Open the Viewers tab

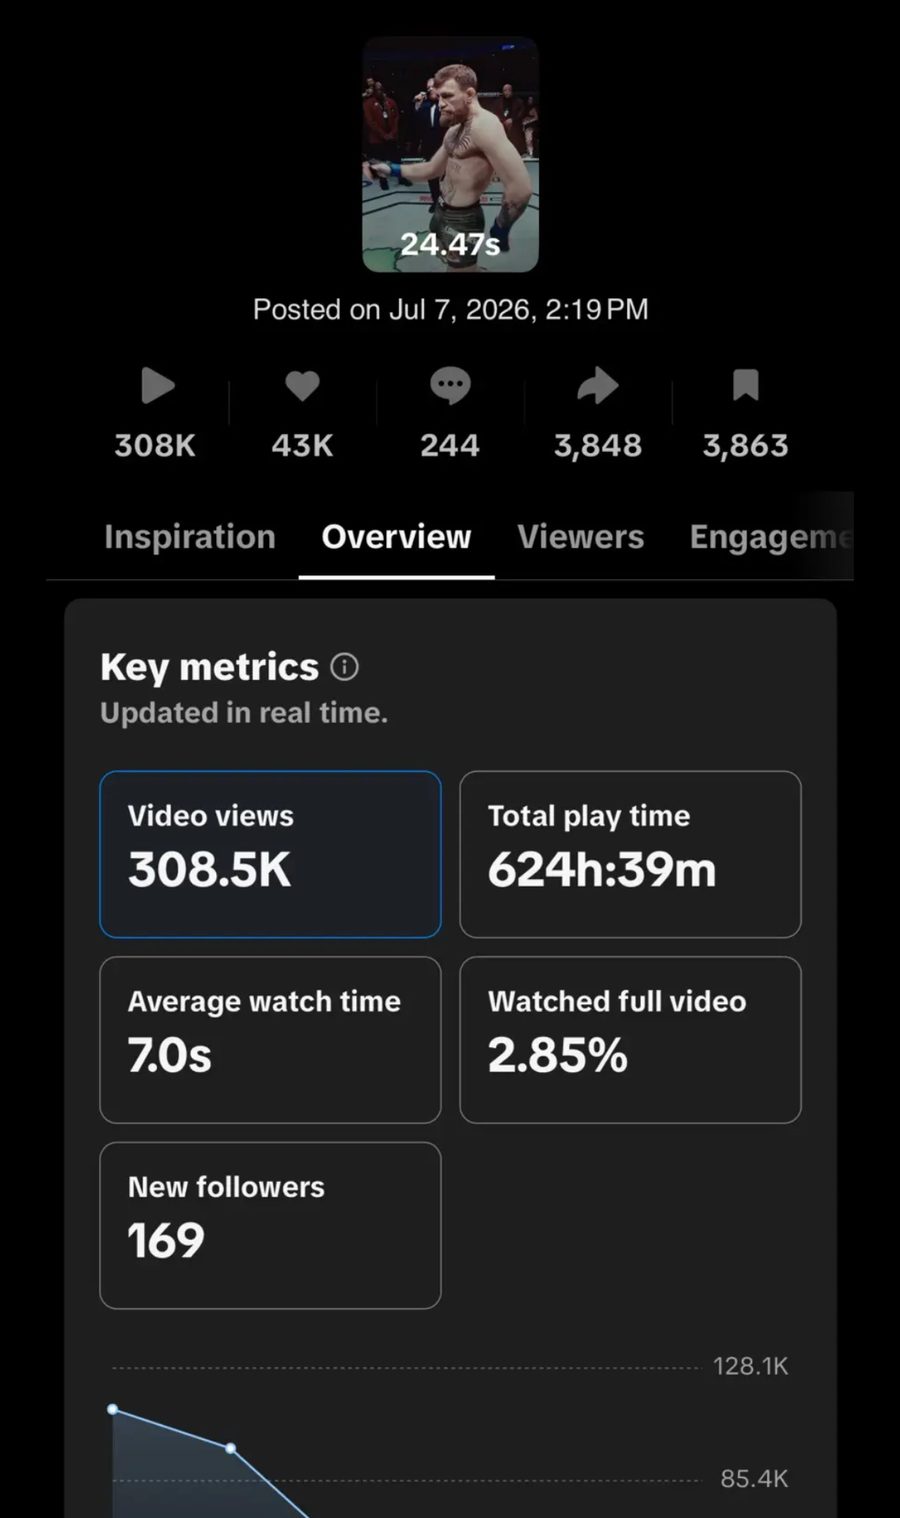(581, 537)
